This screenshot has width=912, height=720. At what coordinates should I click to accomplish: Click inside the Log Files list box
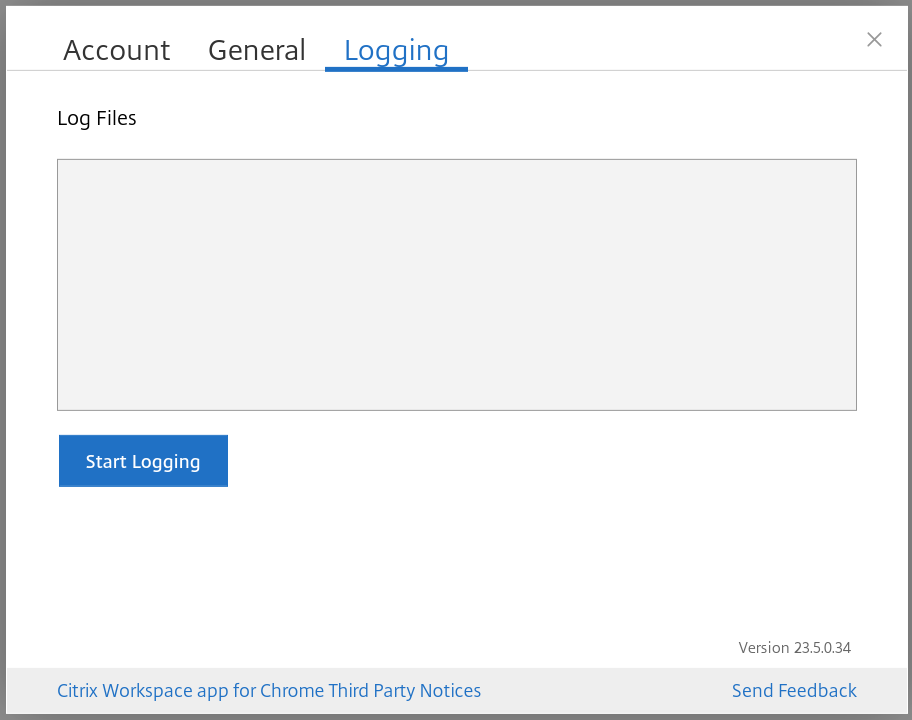(456, 284)
